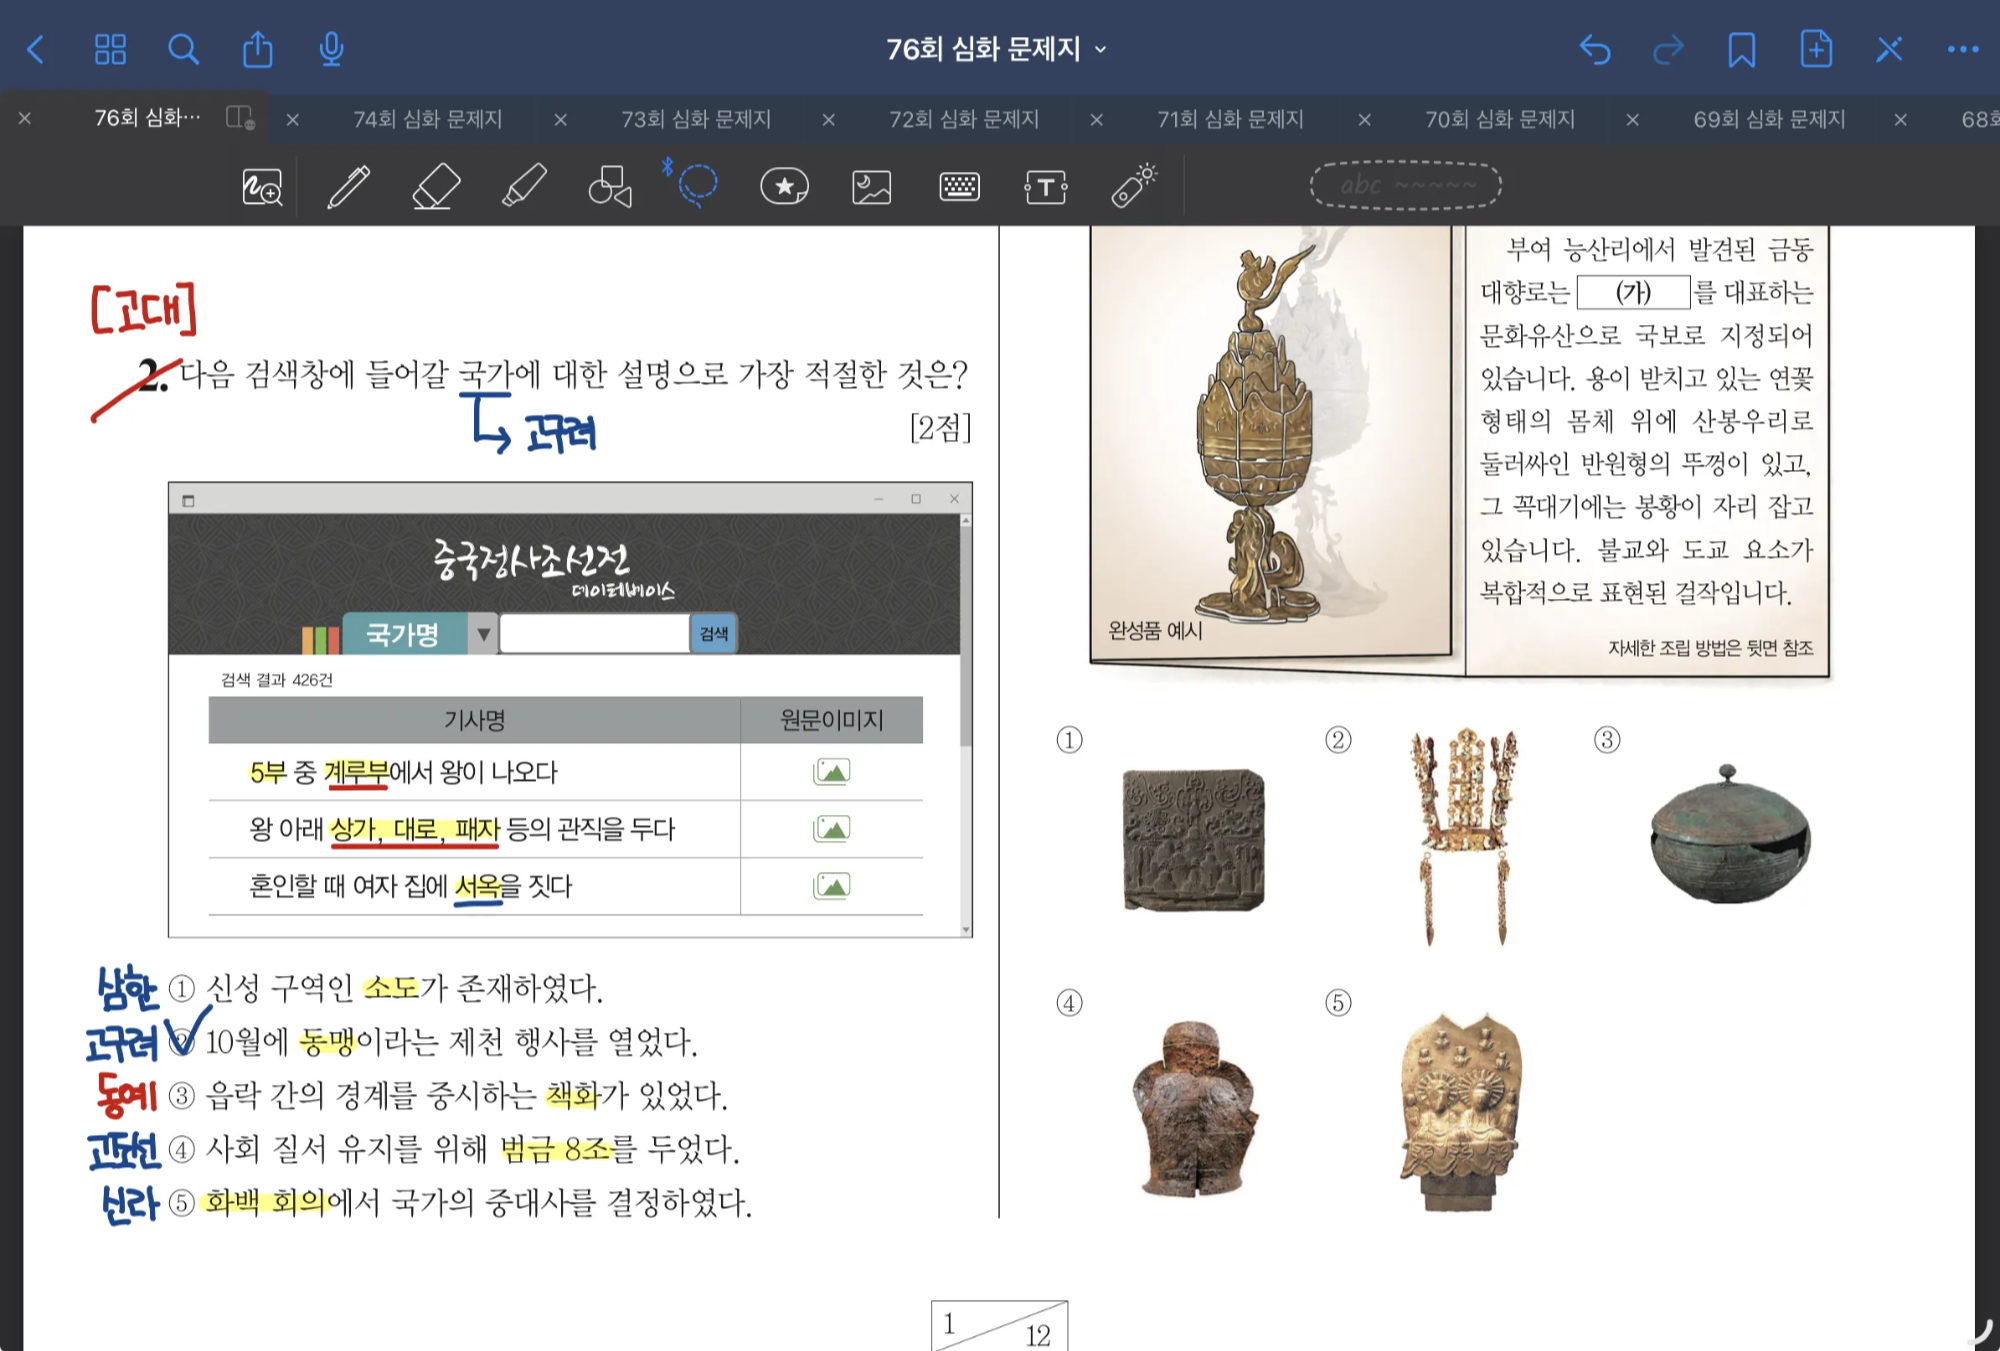This screenshot has height=1351, width=2000.
Task: Open the 국가명 dropdown arrow
Action: 484,634
